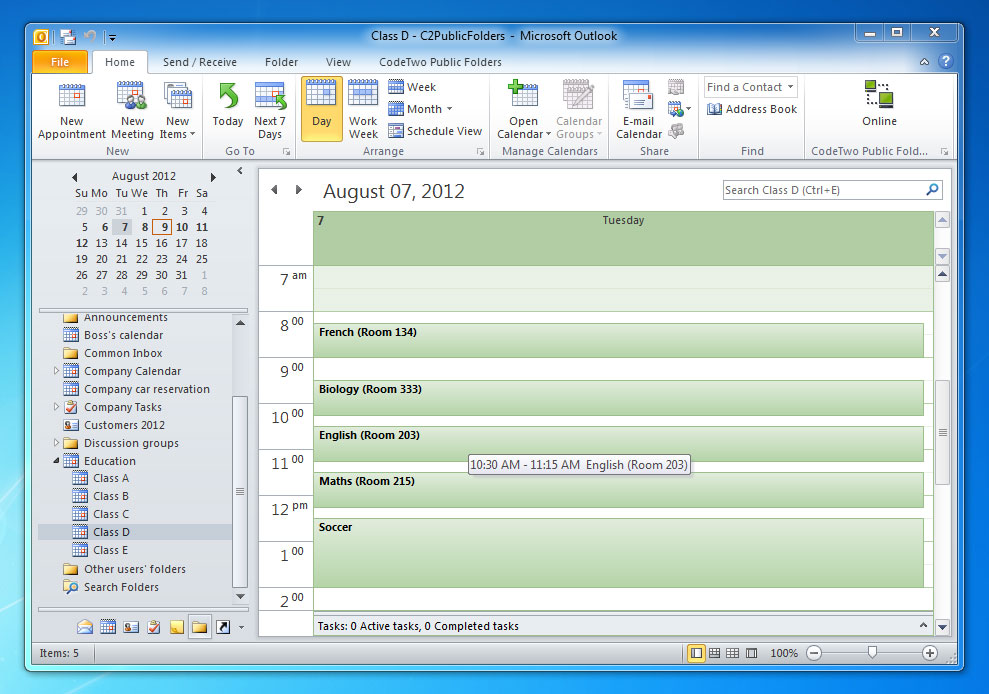Open the New Items dropdown

click(x=177, y=110)
